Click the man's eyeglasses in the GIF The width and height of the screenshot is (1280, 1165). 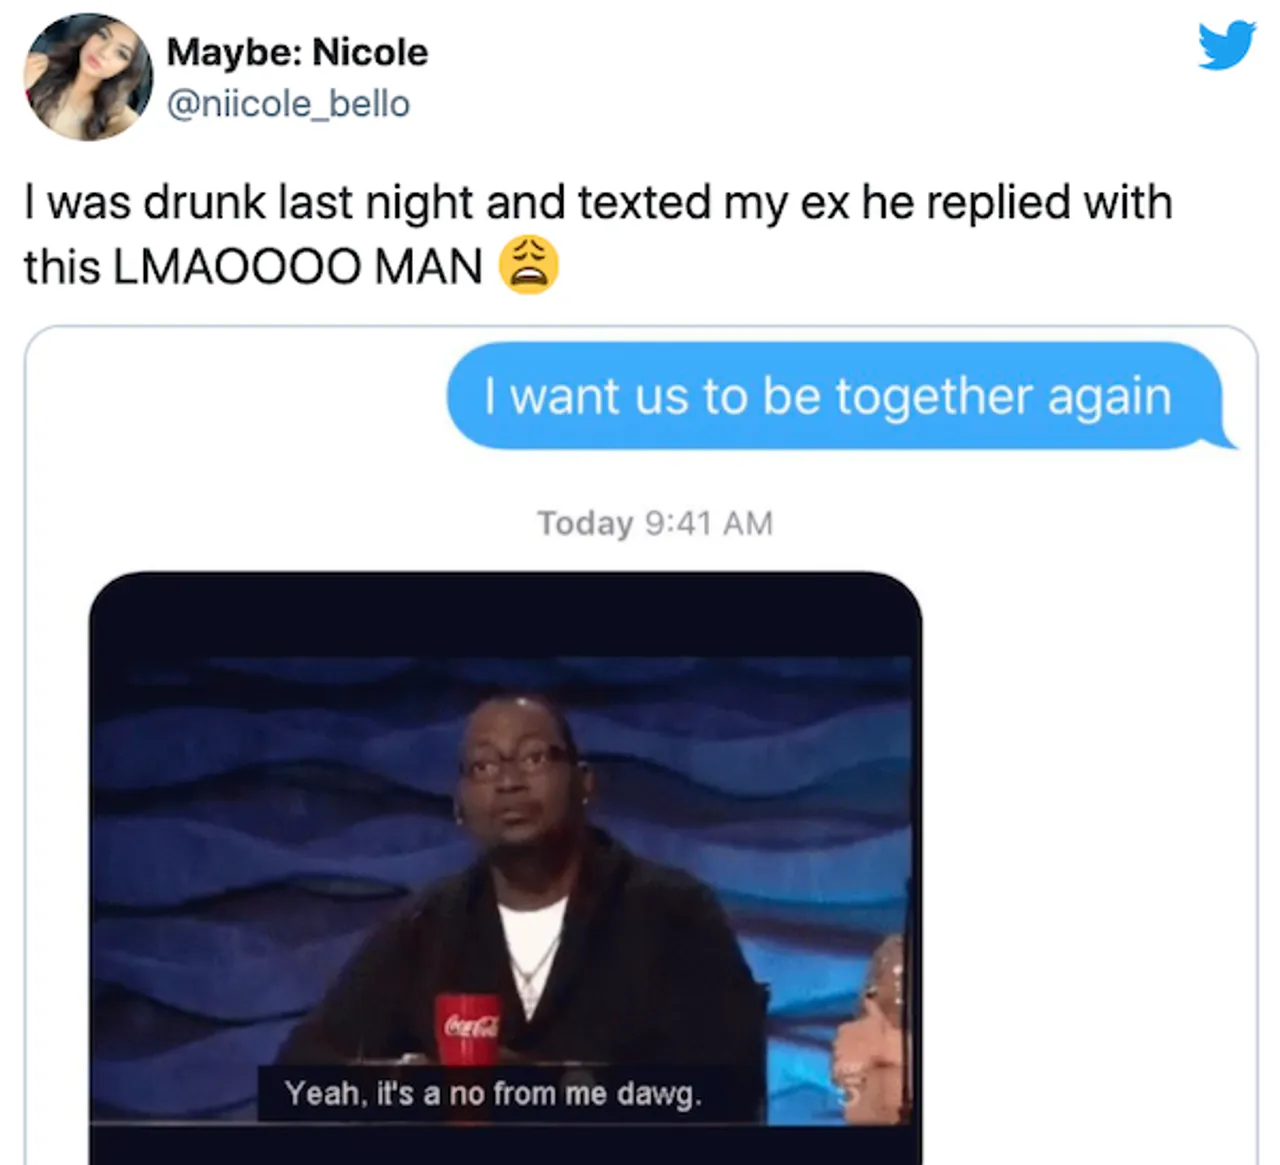pyautogui.click(x=513, y=764)
